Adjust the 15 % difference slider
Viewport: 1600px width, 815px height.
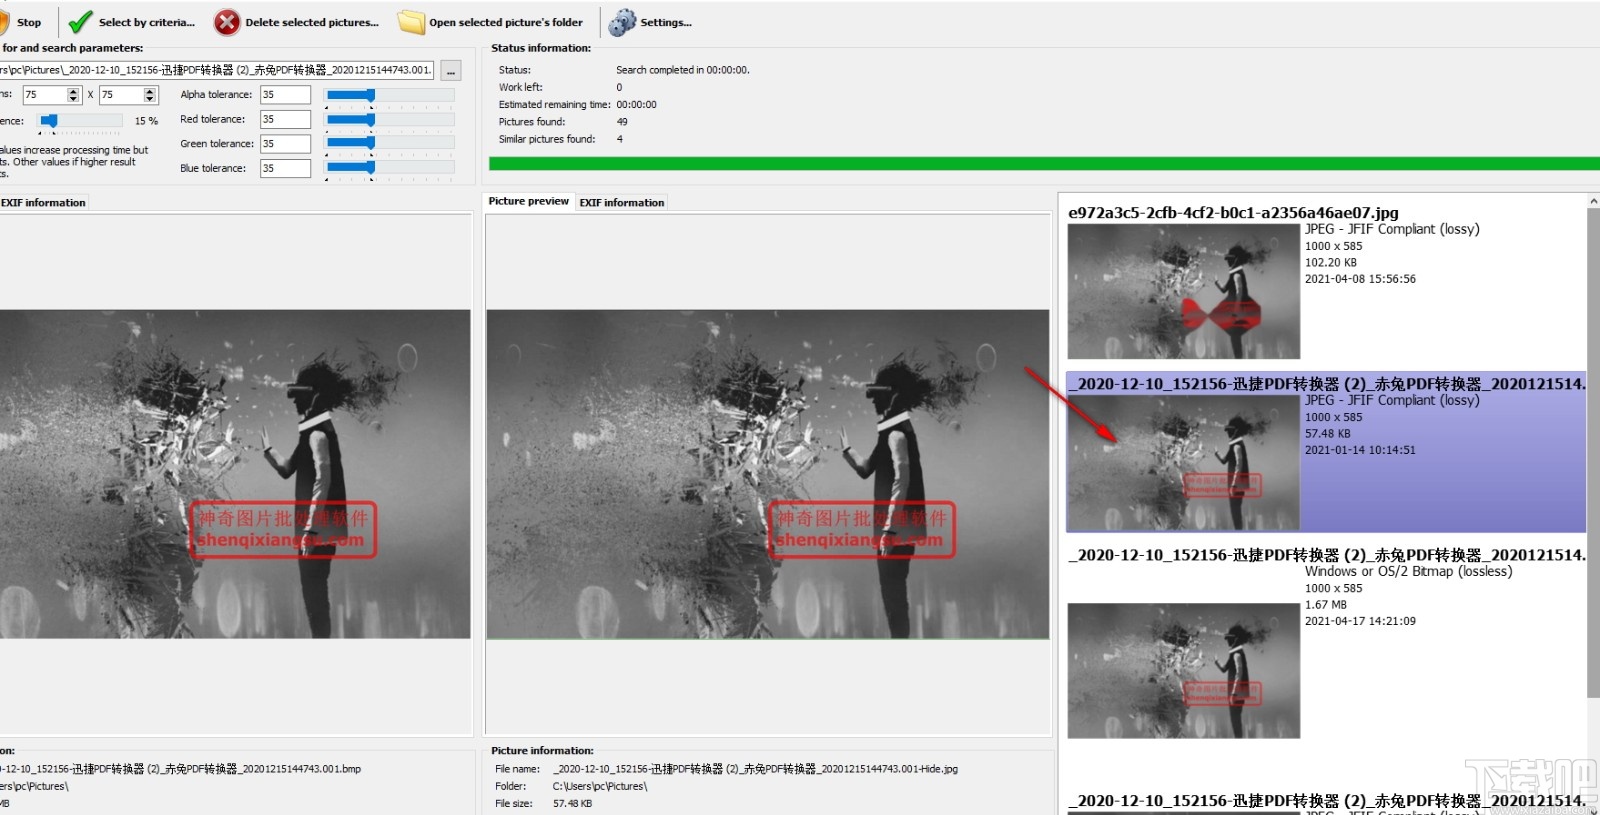pos(80,121)
